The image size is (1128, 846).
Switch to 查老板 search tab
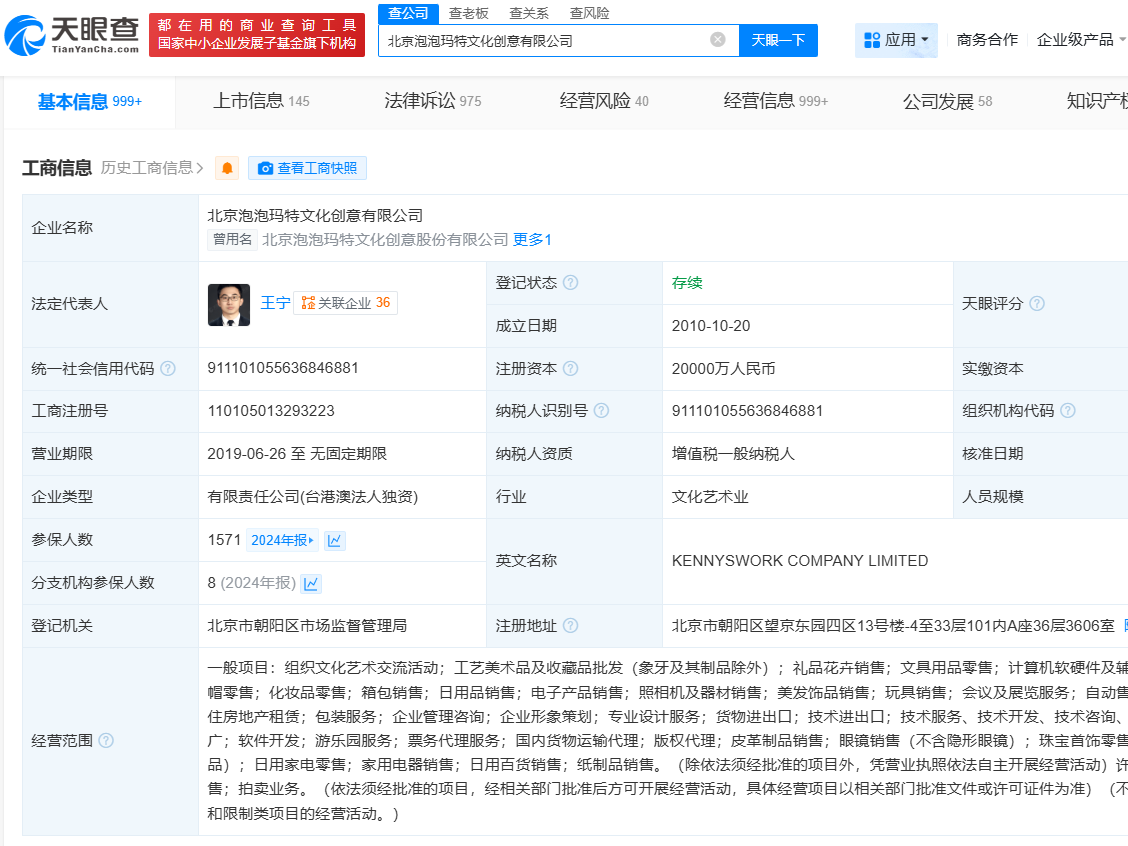coord(468,13)
